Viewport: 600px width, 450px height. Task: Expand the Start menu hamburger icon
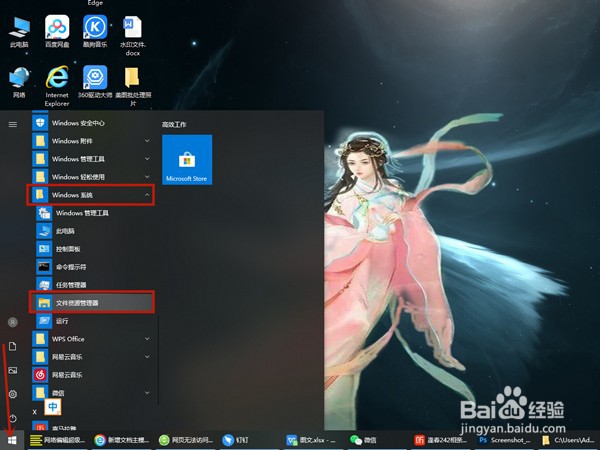click(x=13, y=124)
